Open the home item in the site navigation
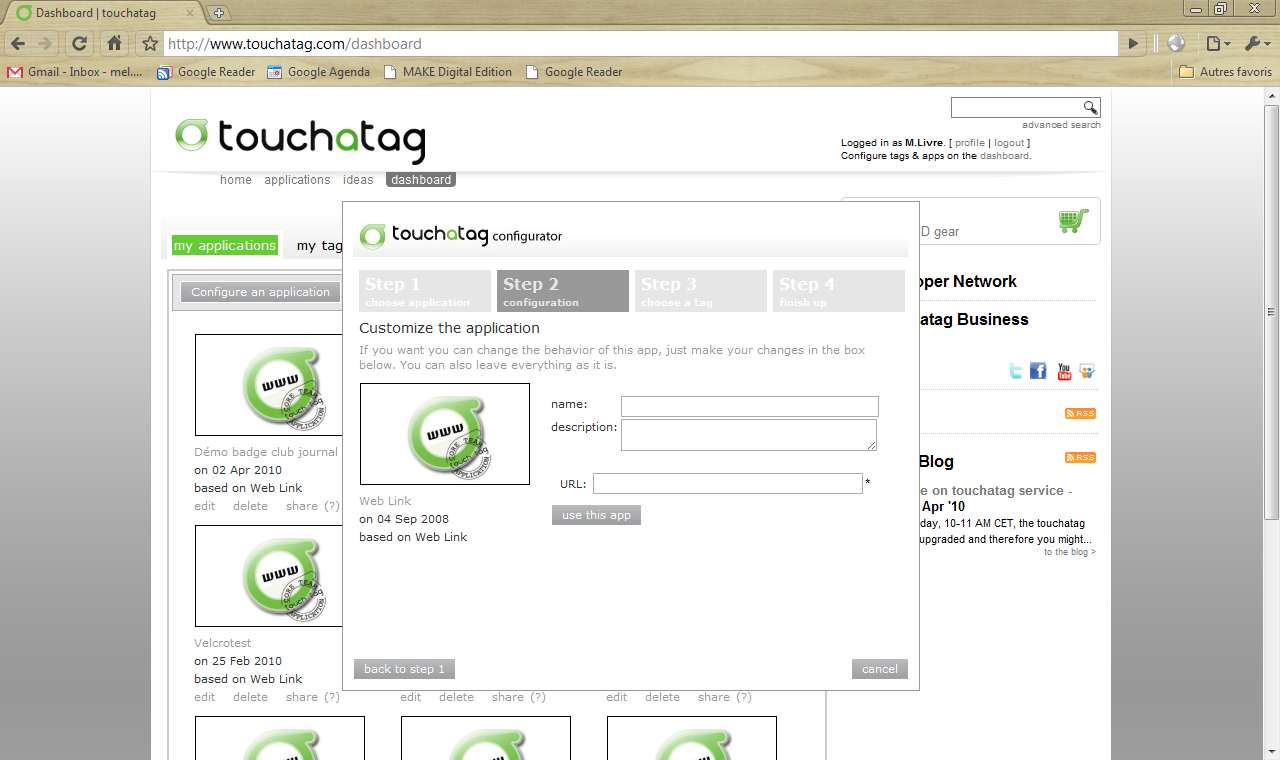 click(x=236, y=180)
